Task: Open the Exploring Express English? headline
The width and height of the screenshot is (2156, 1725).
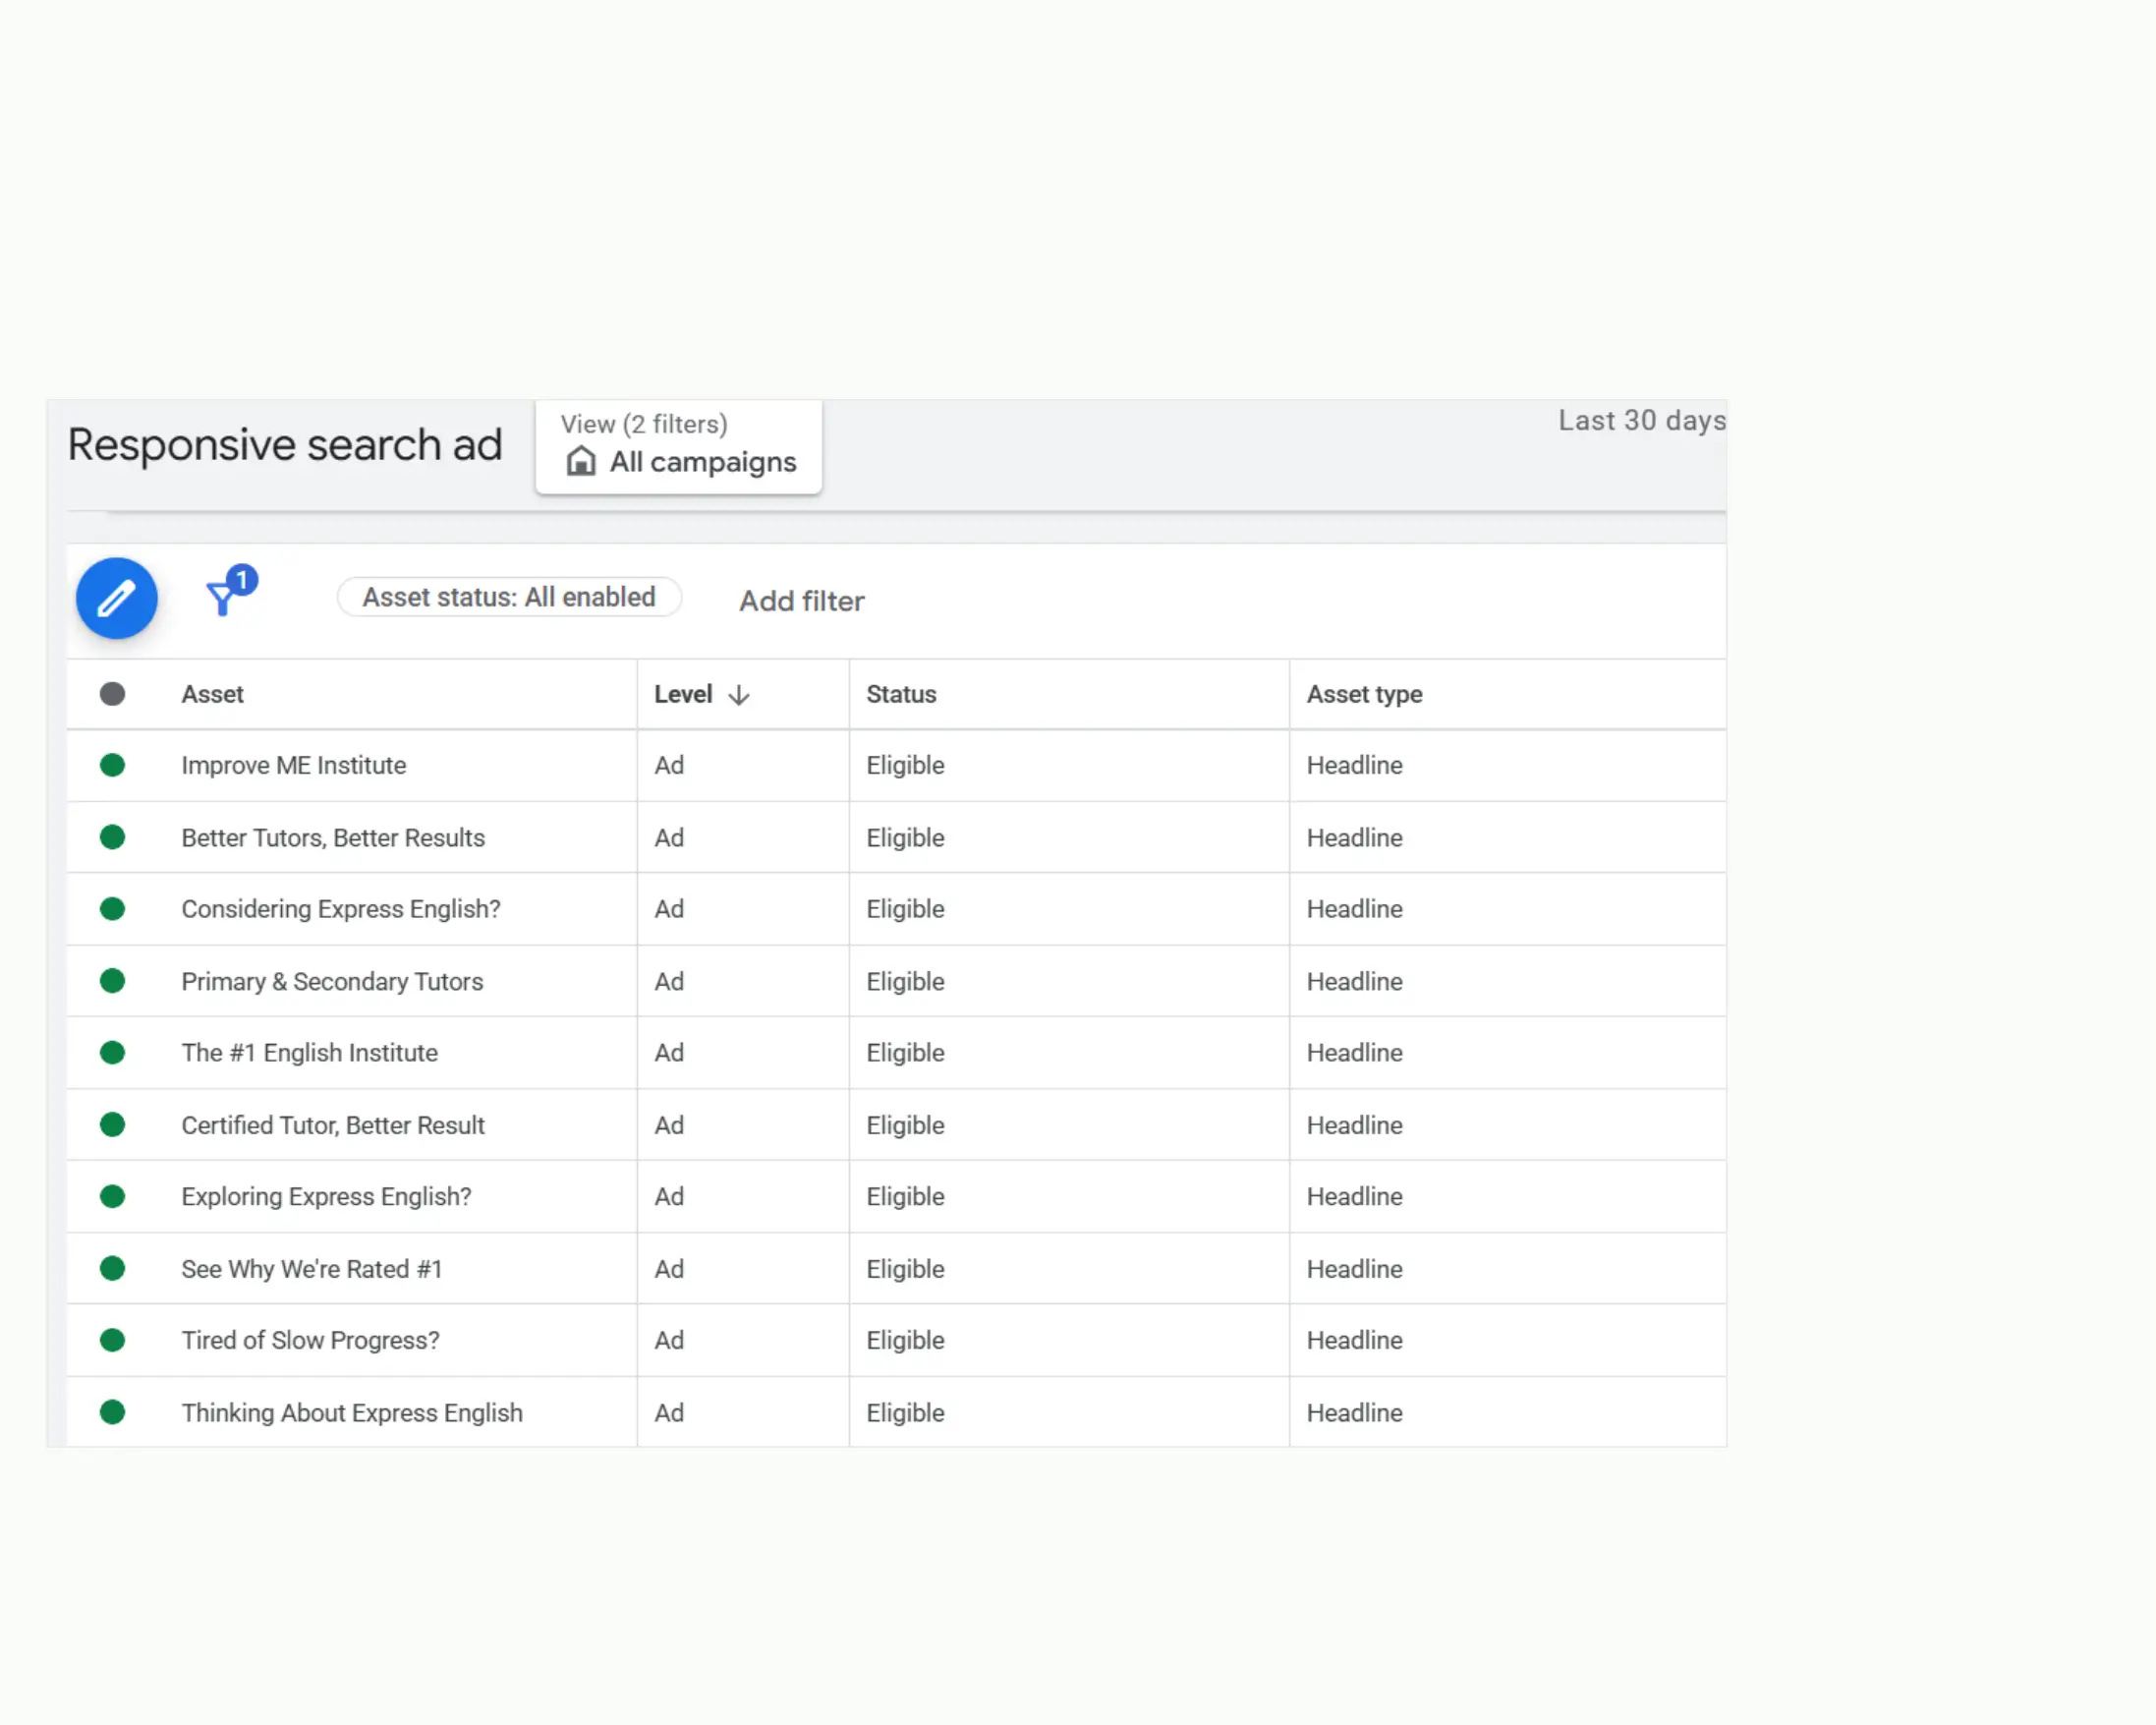Action: 326,1196
